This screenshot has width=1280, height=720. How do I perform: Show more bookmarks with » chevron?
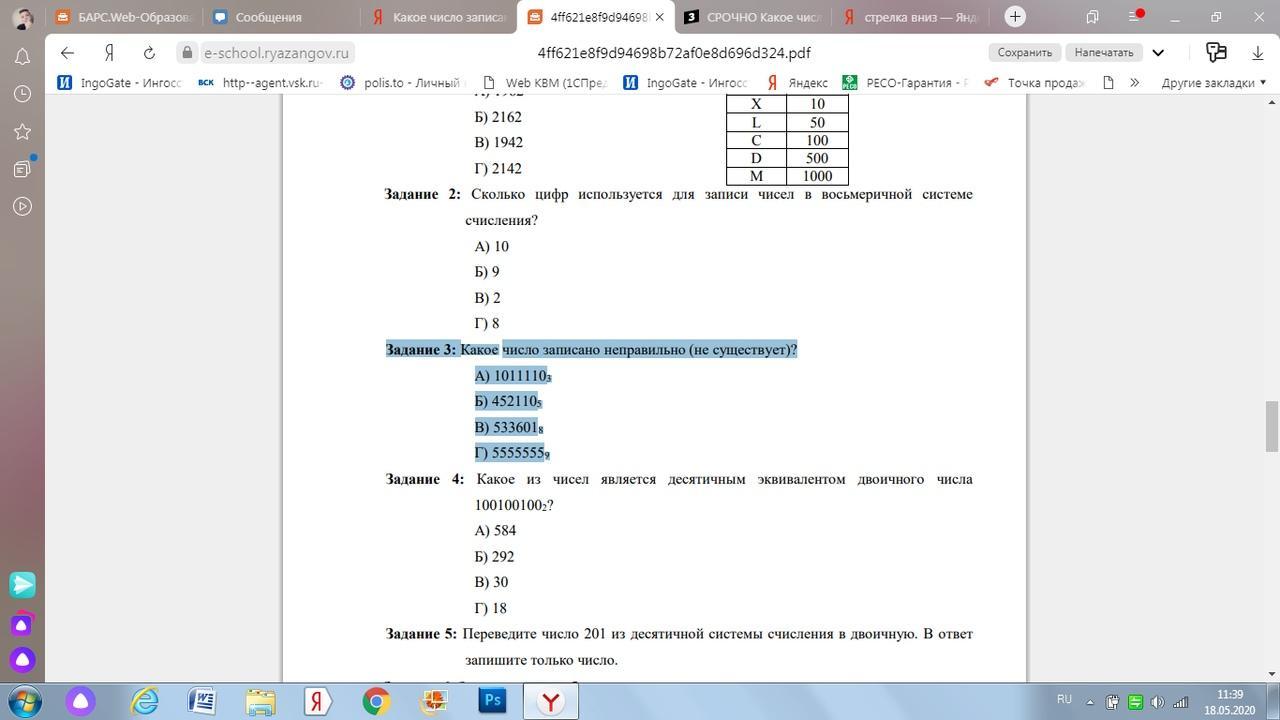(x=1135, y=83)
